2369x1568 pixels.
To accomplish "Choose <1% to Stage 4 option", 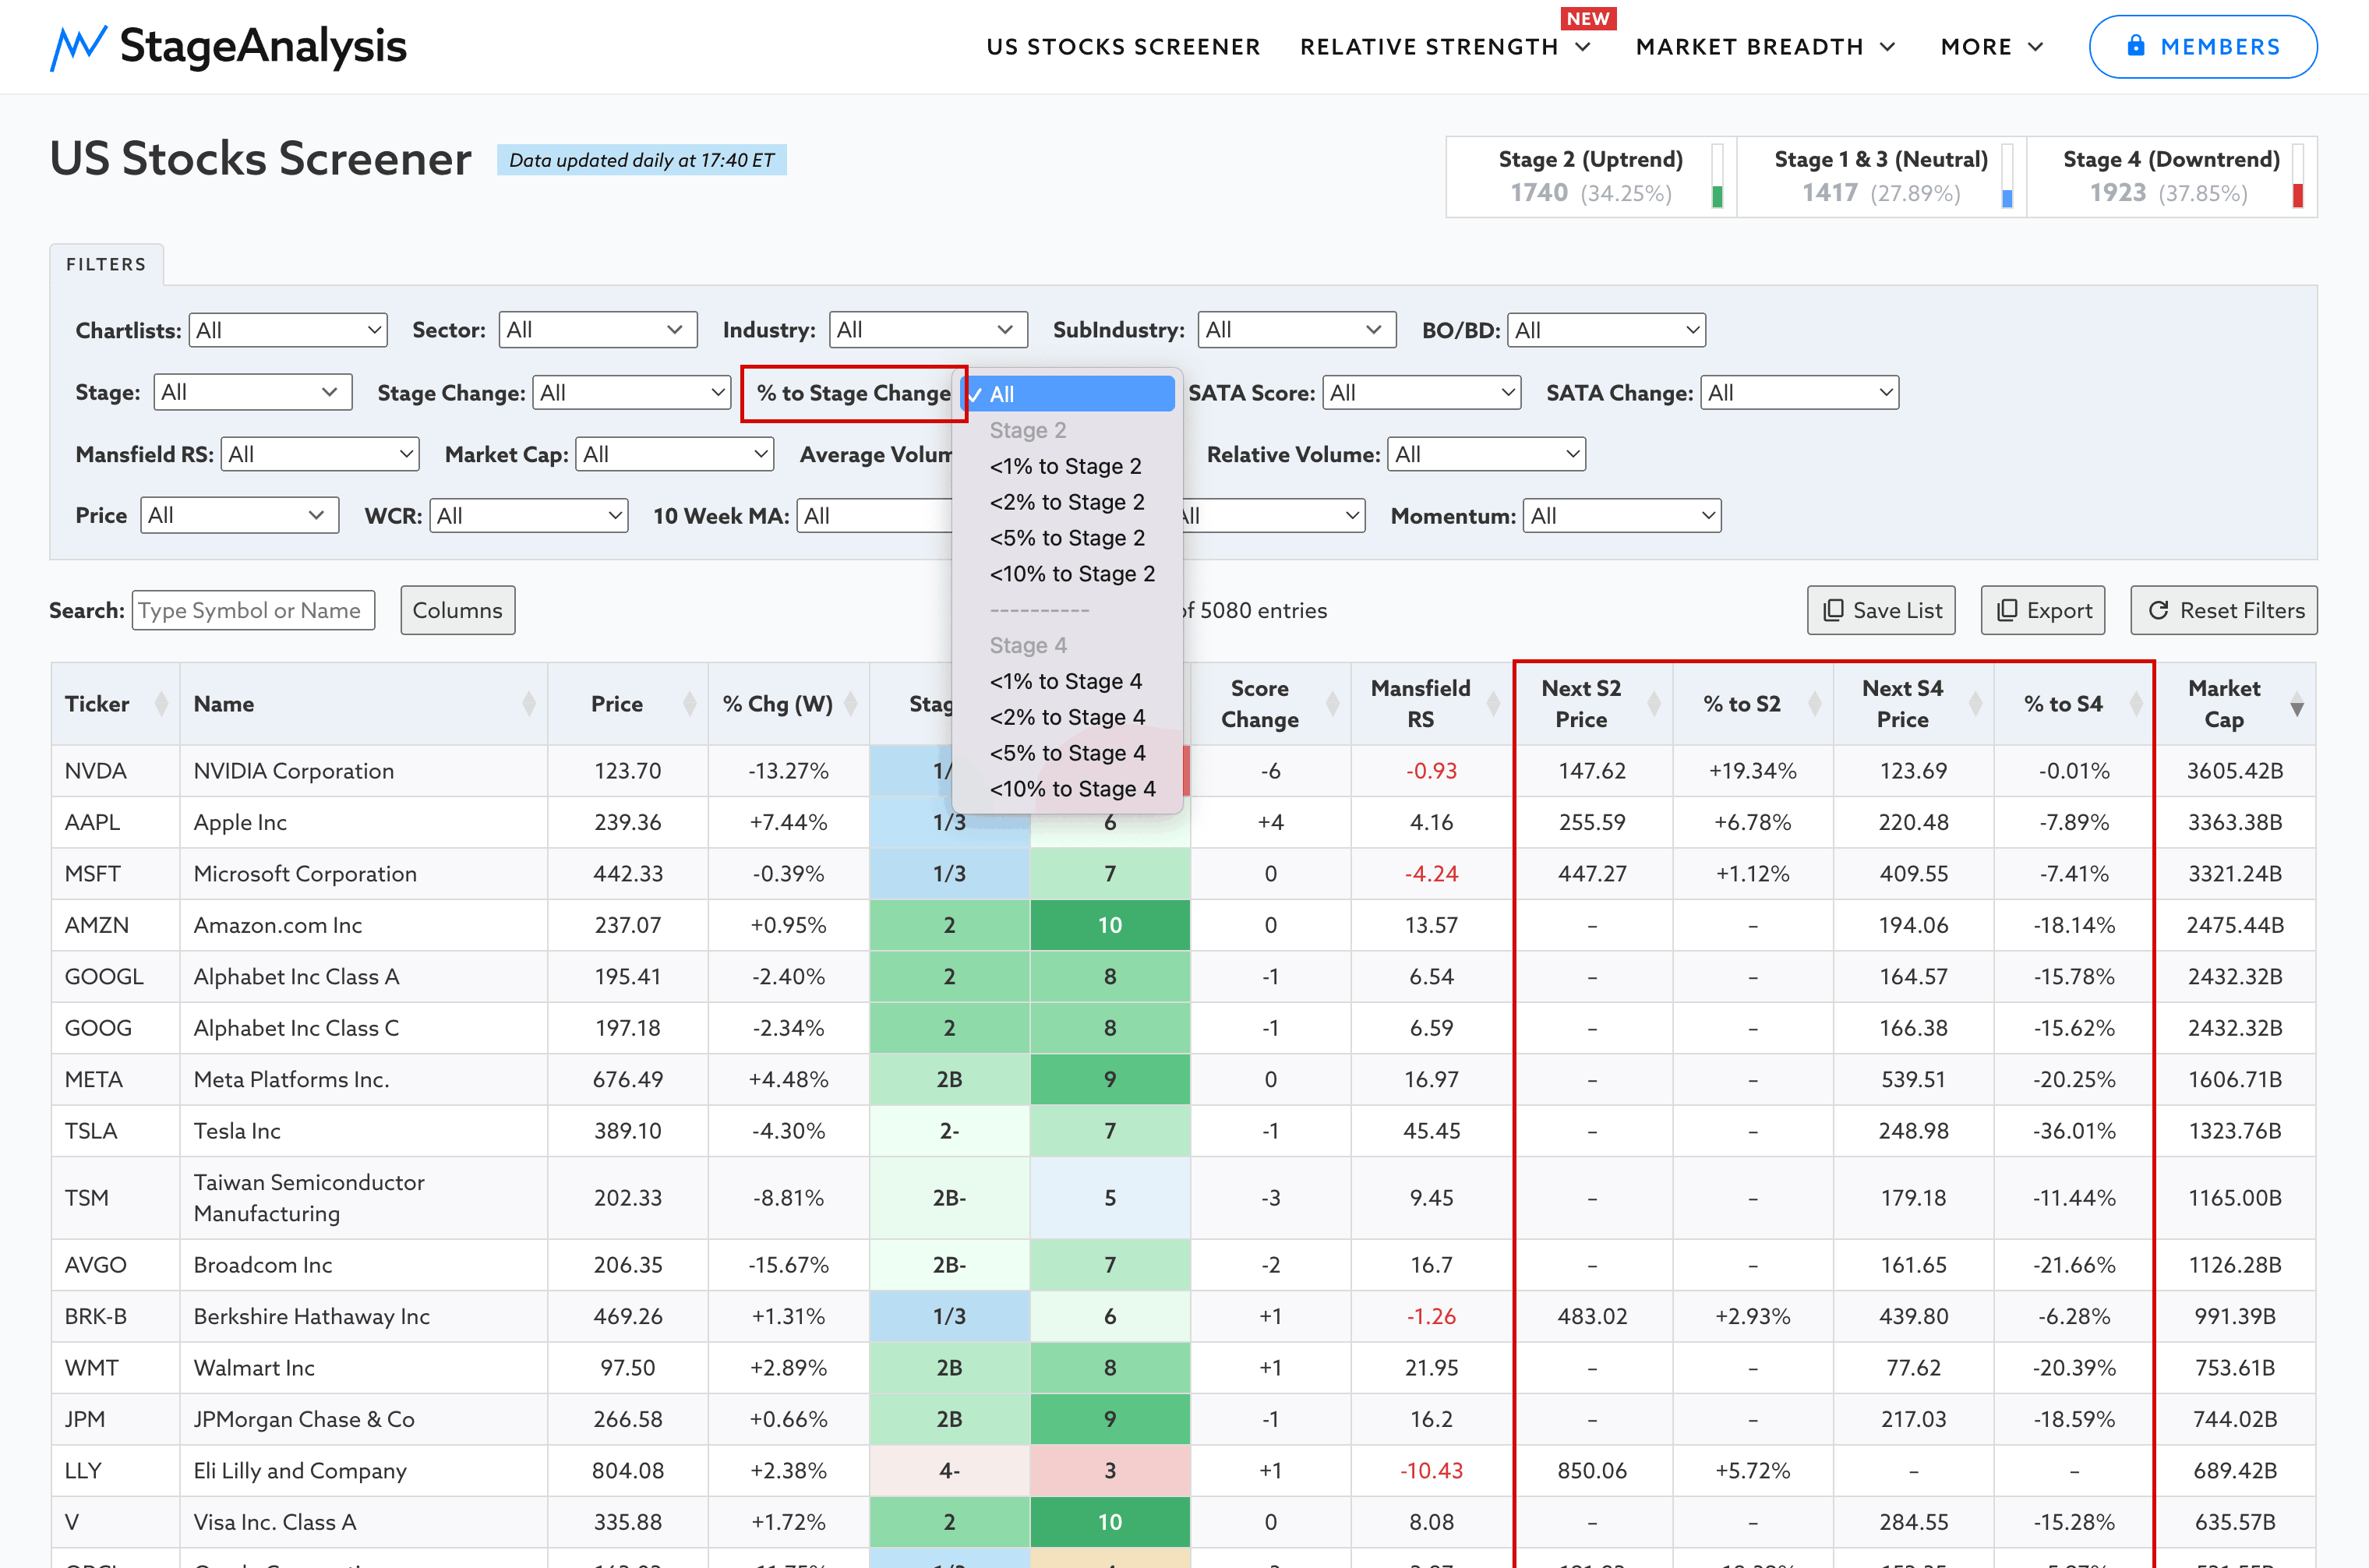I will point(1068,681).
